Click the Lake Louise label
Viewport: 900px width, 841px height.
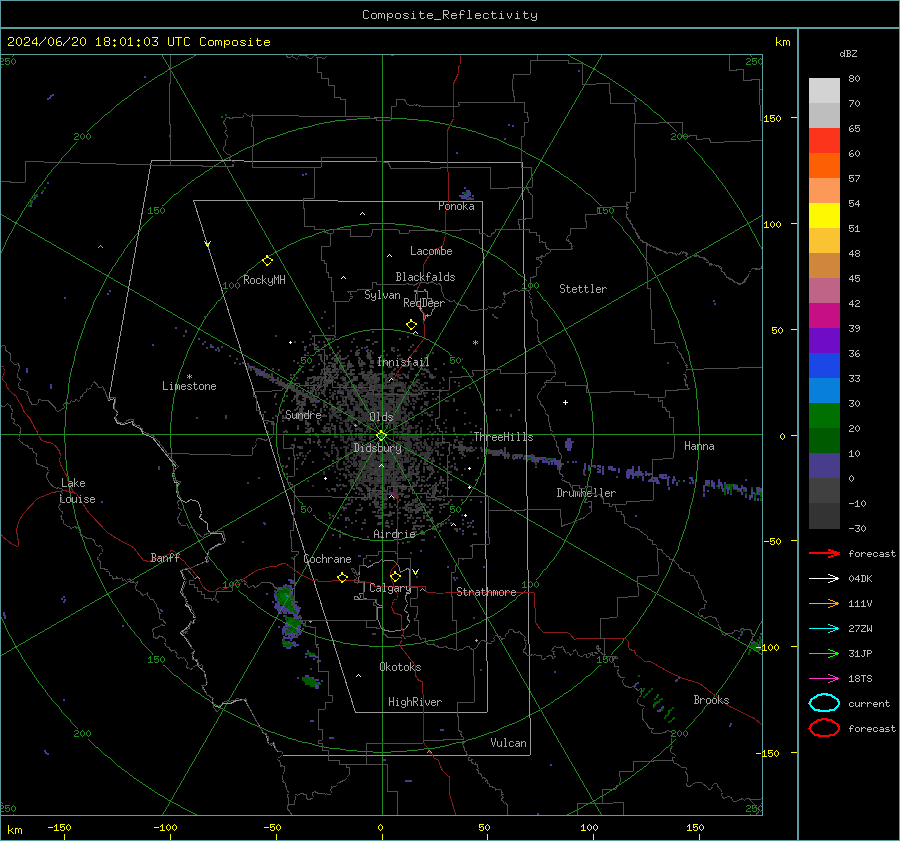77,491
